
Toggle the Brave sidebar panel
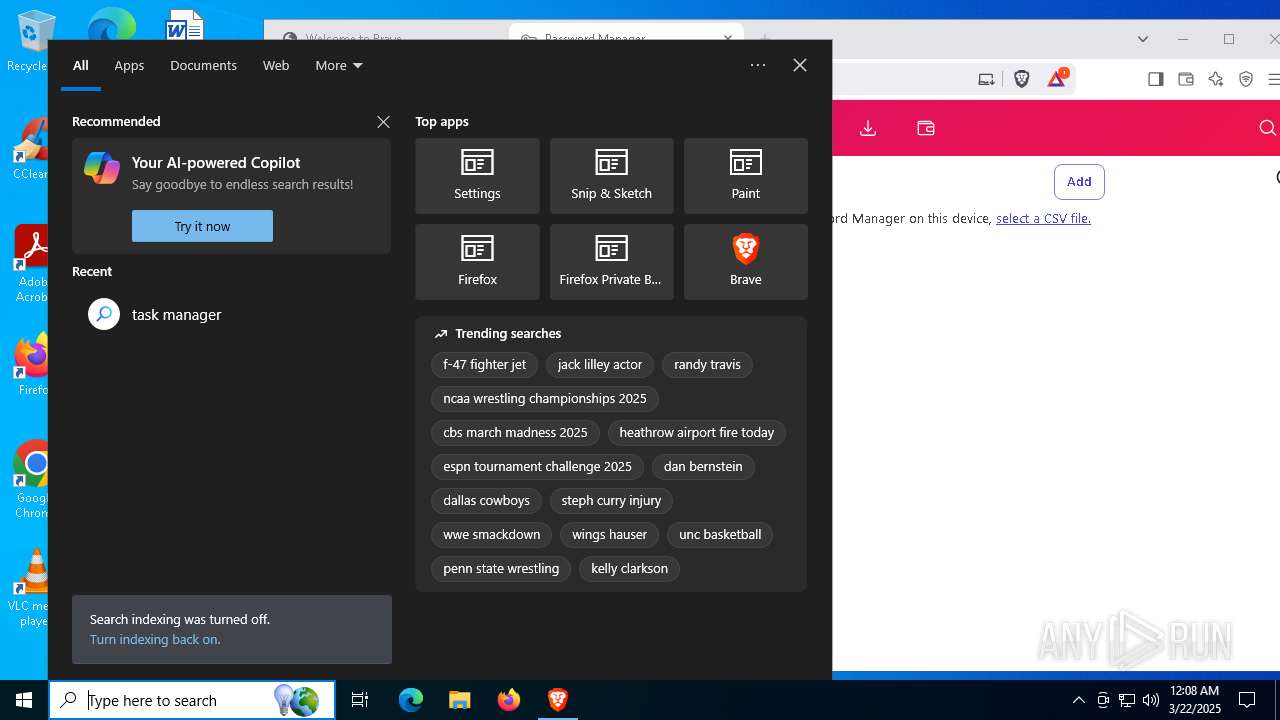(x=1156, y=79)
